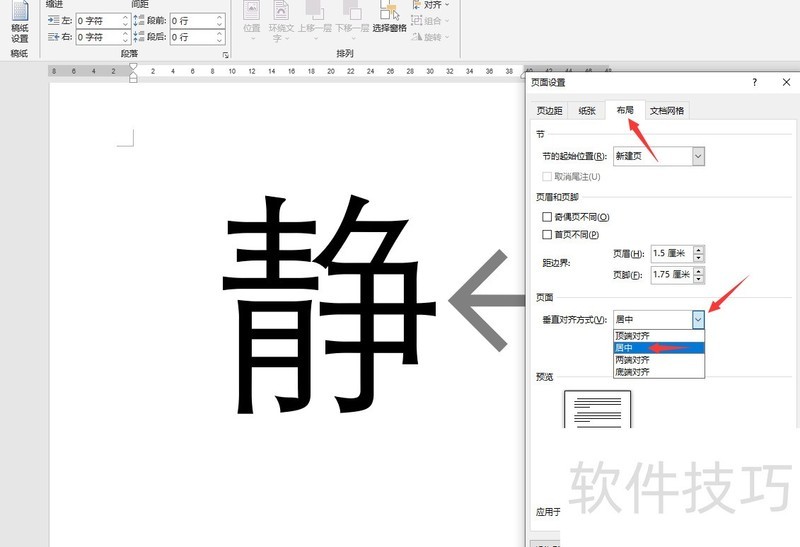The width and height of the screenshot is (800, 547).
Task: Switch to the 页边距 tab
Action: click(x=549, y=111)
